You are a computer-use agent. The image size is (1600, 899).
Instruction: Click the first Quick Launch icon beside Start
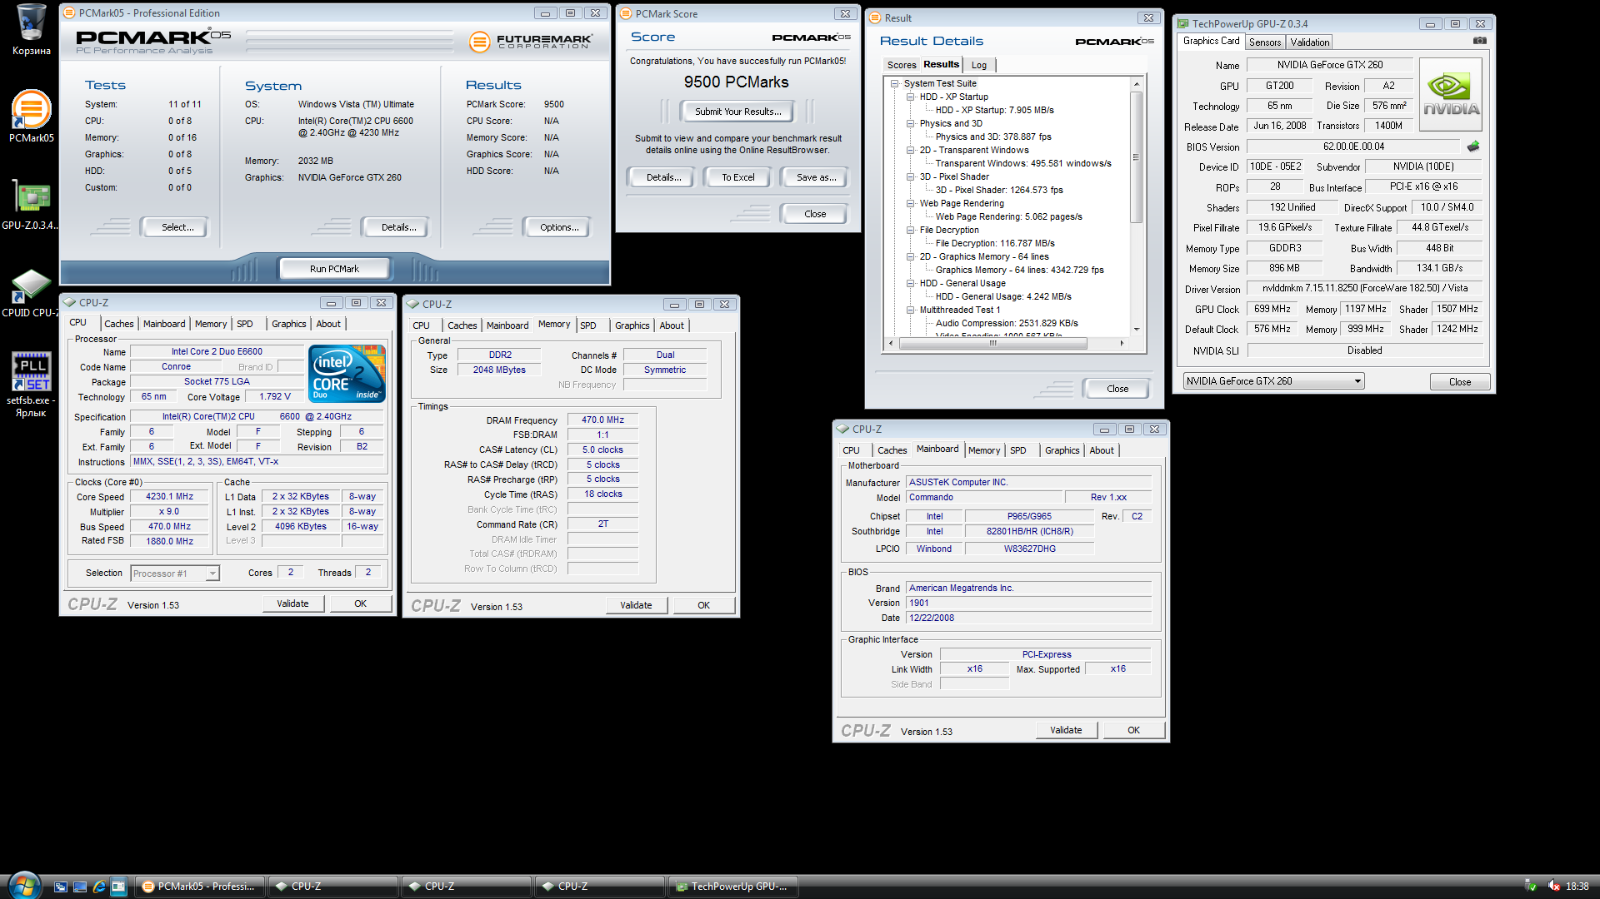coord(60,886)
